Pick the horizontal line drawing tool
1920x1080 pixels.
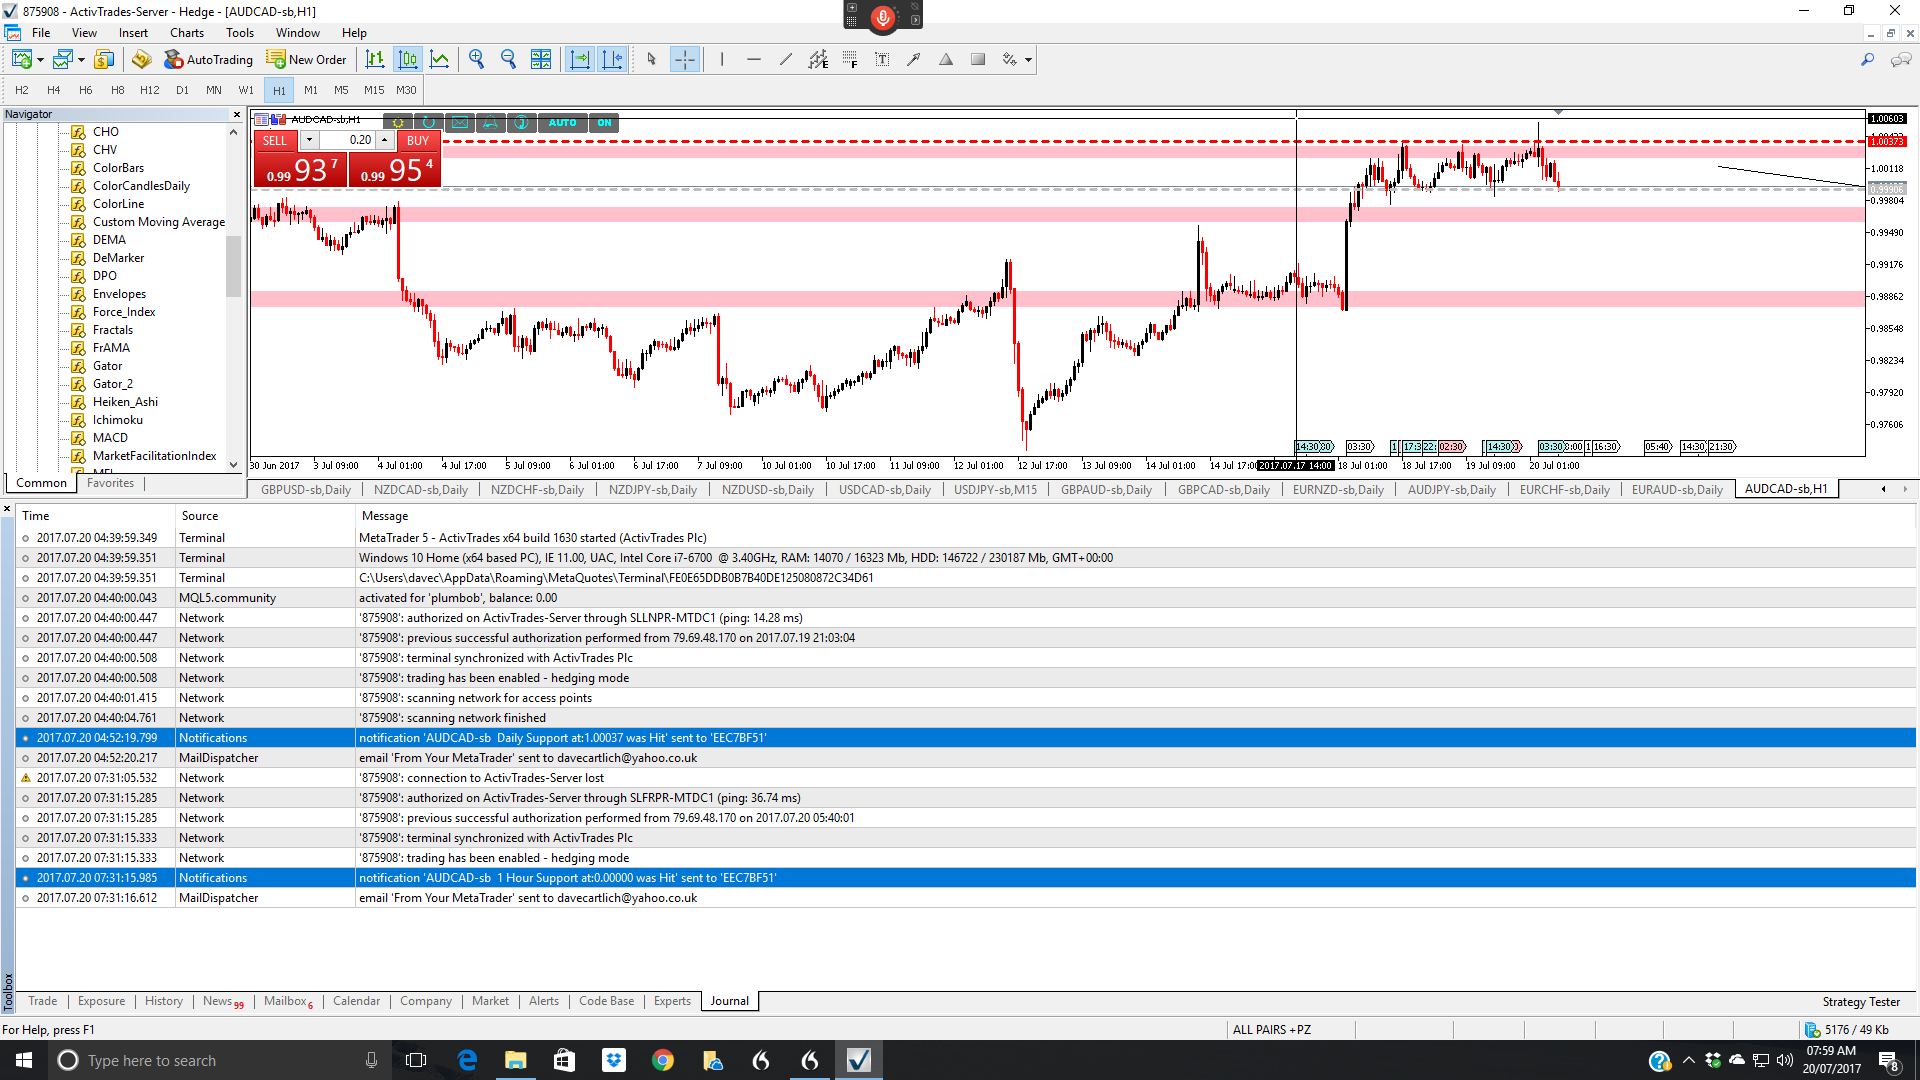pyautogui.click(x=754, y=60)
